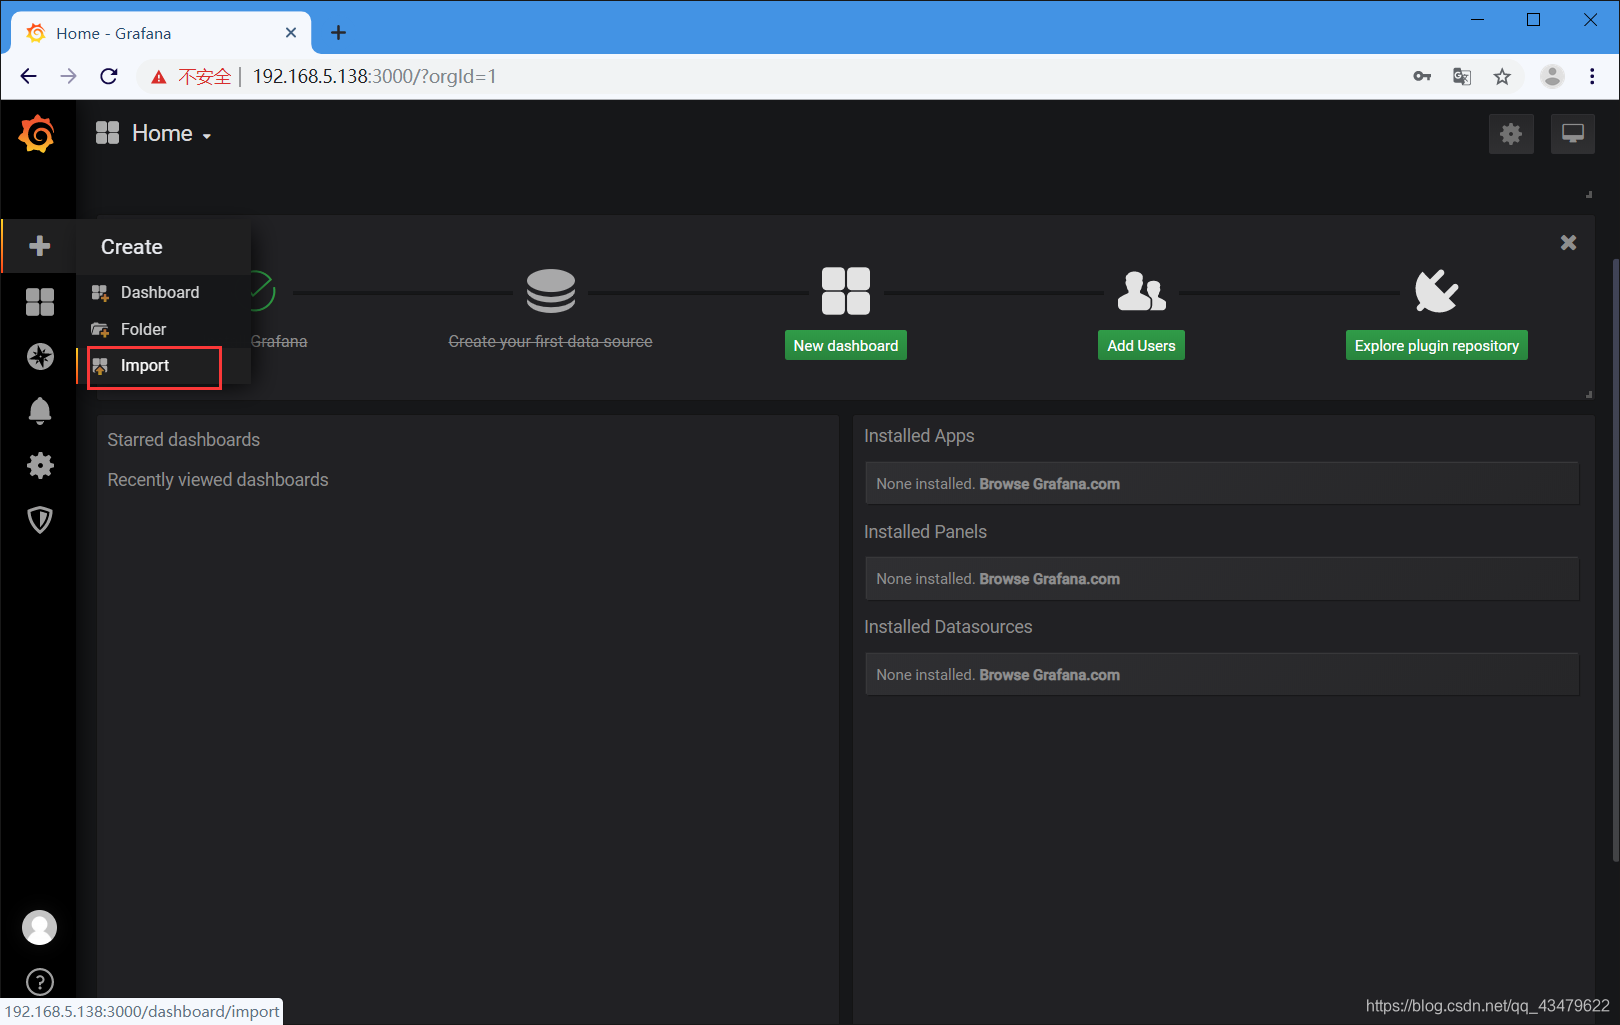Click the Installed Apps heading
1620x1025 pixels.
point(919,436)
